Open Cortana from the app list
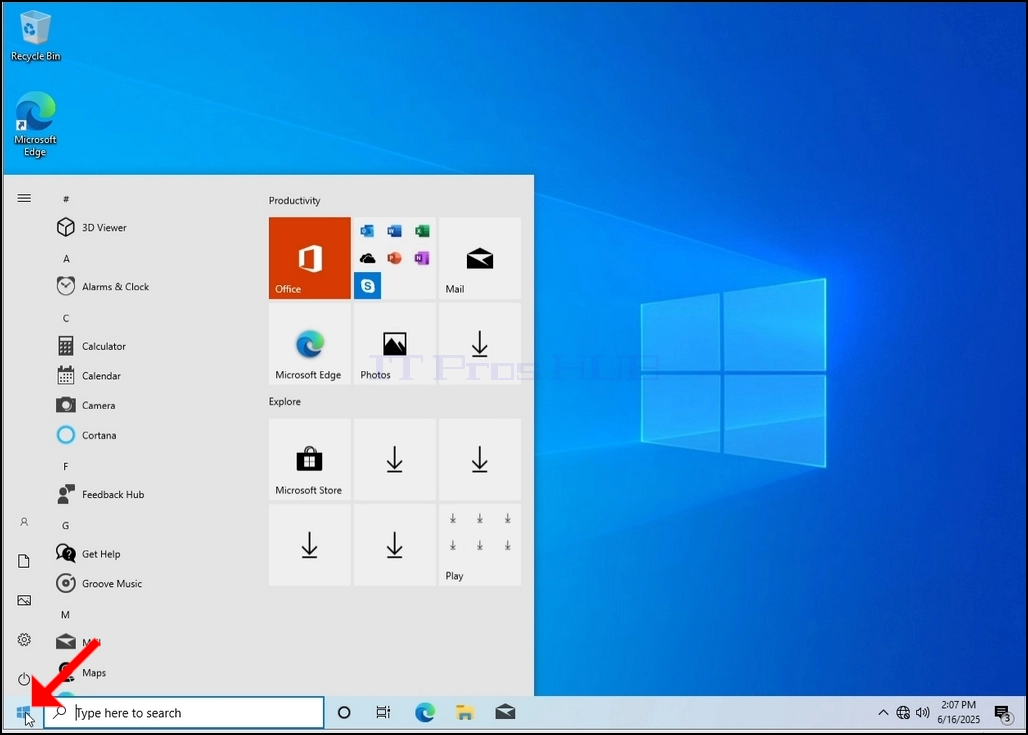 pyautogui.click(x=86, y=435)
